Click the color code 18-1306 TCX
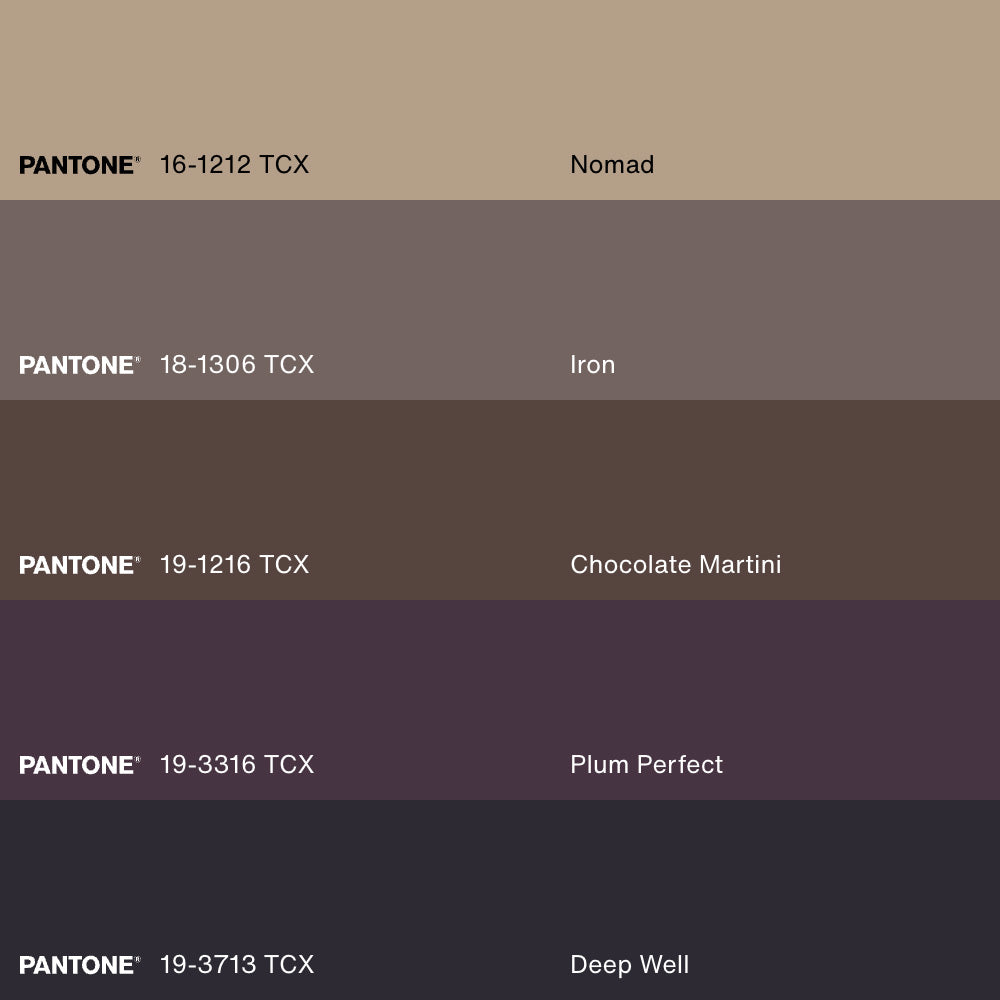Viewport: 1000px width, 1000px height. (236, 365)
